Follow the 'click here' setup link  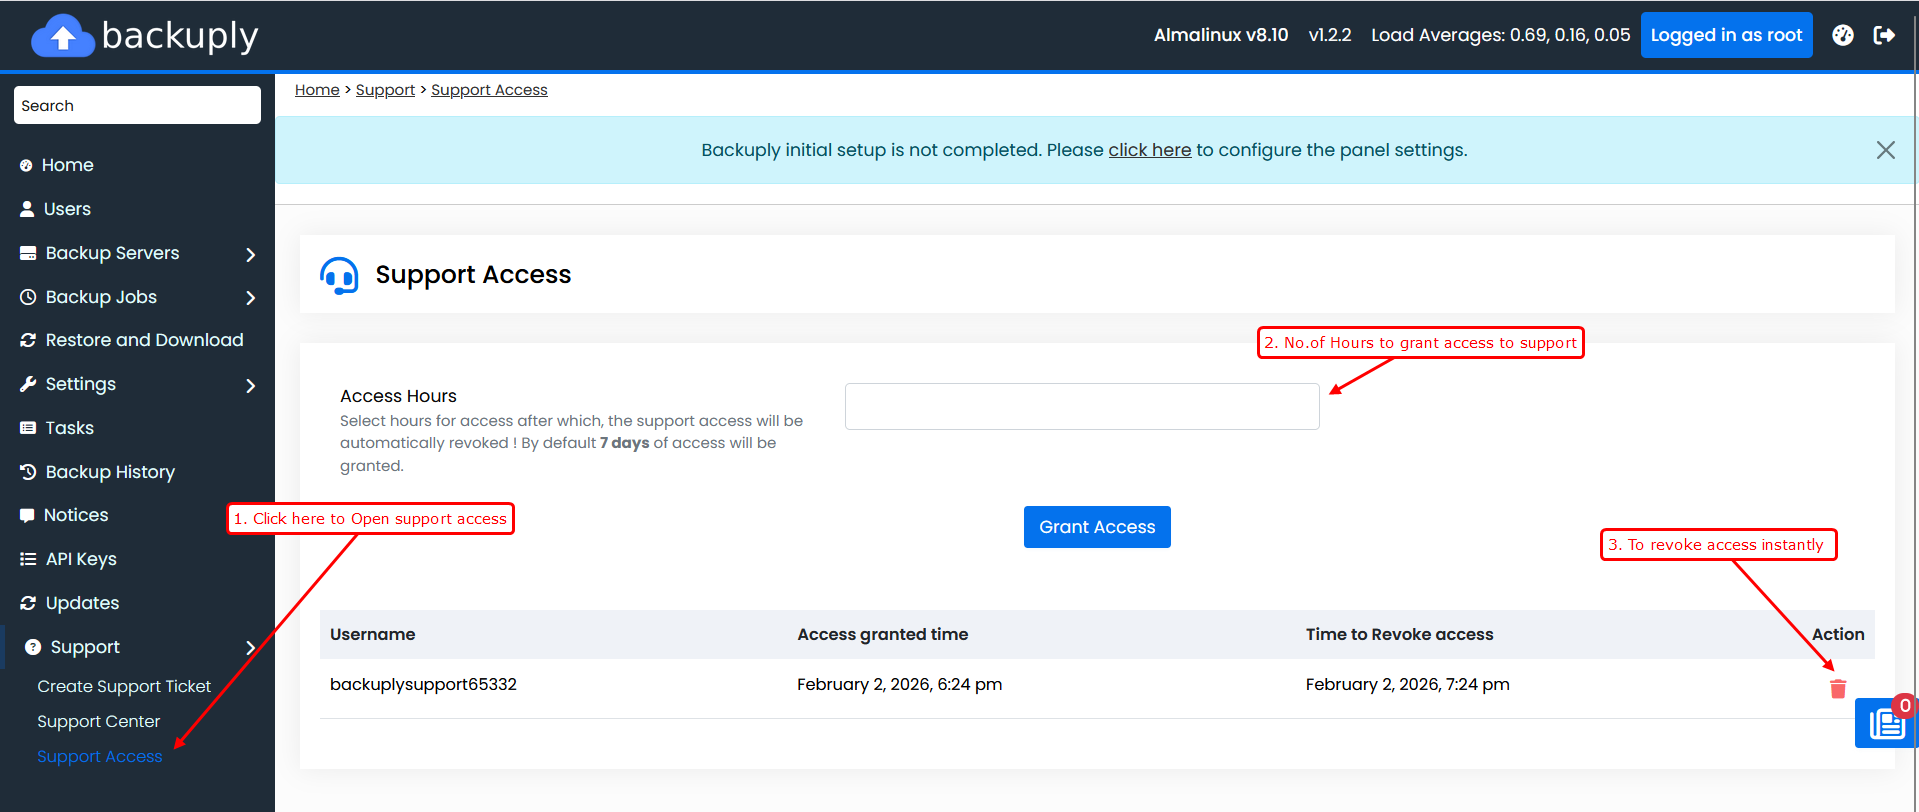click(x=1149, y=150)
